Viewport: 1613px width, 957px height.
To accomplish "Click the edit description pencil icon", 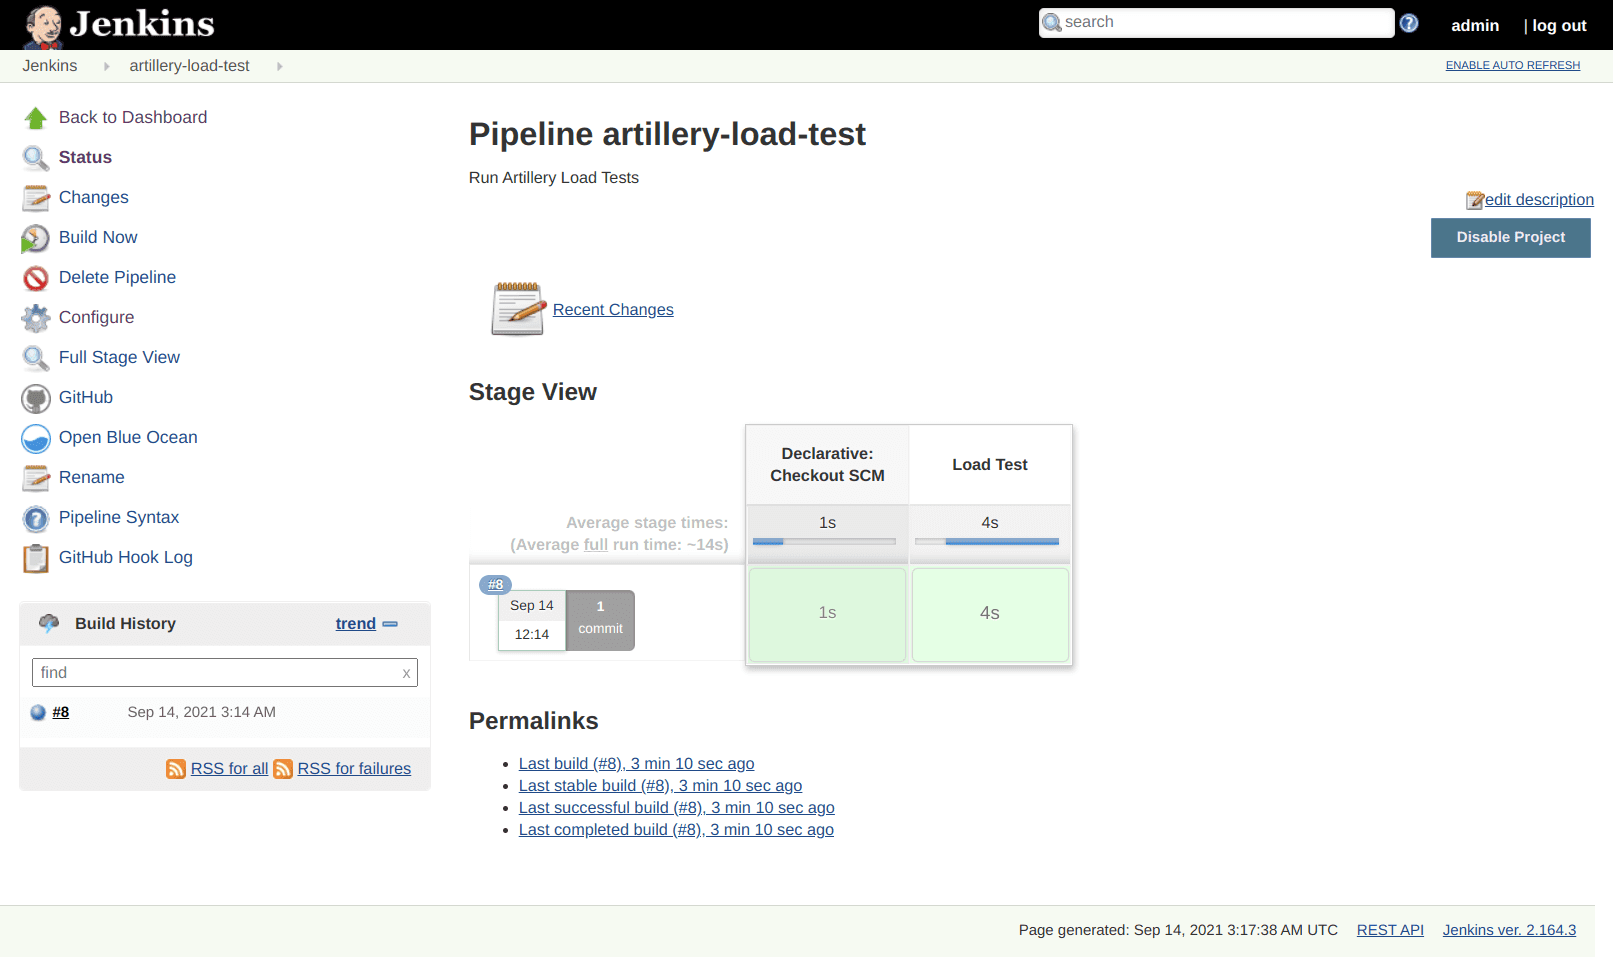I will point(1476,199).
